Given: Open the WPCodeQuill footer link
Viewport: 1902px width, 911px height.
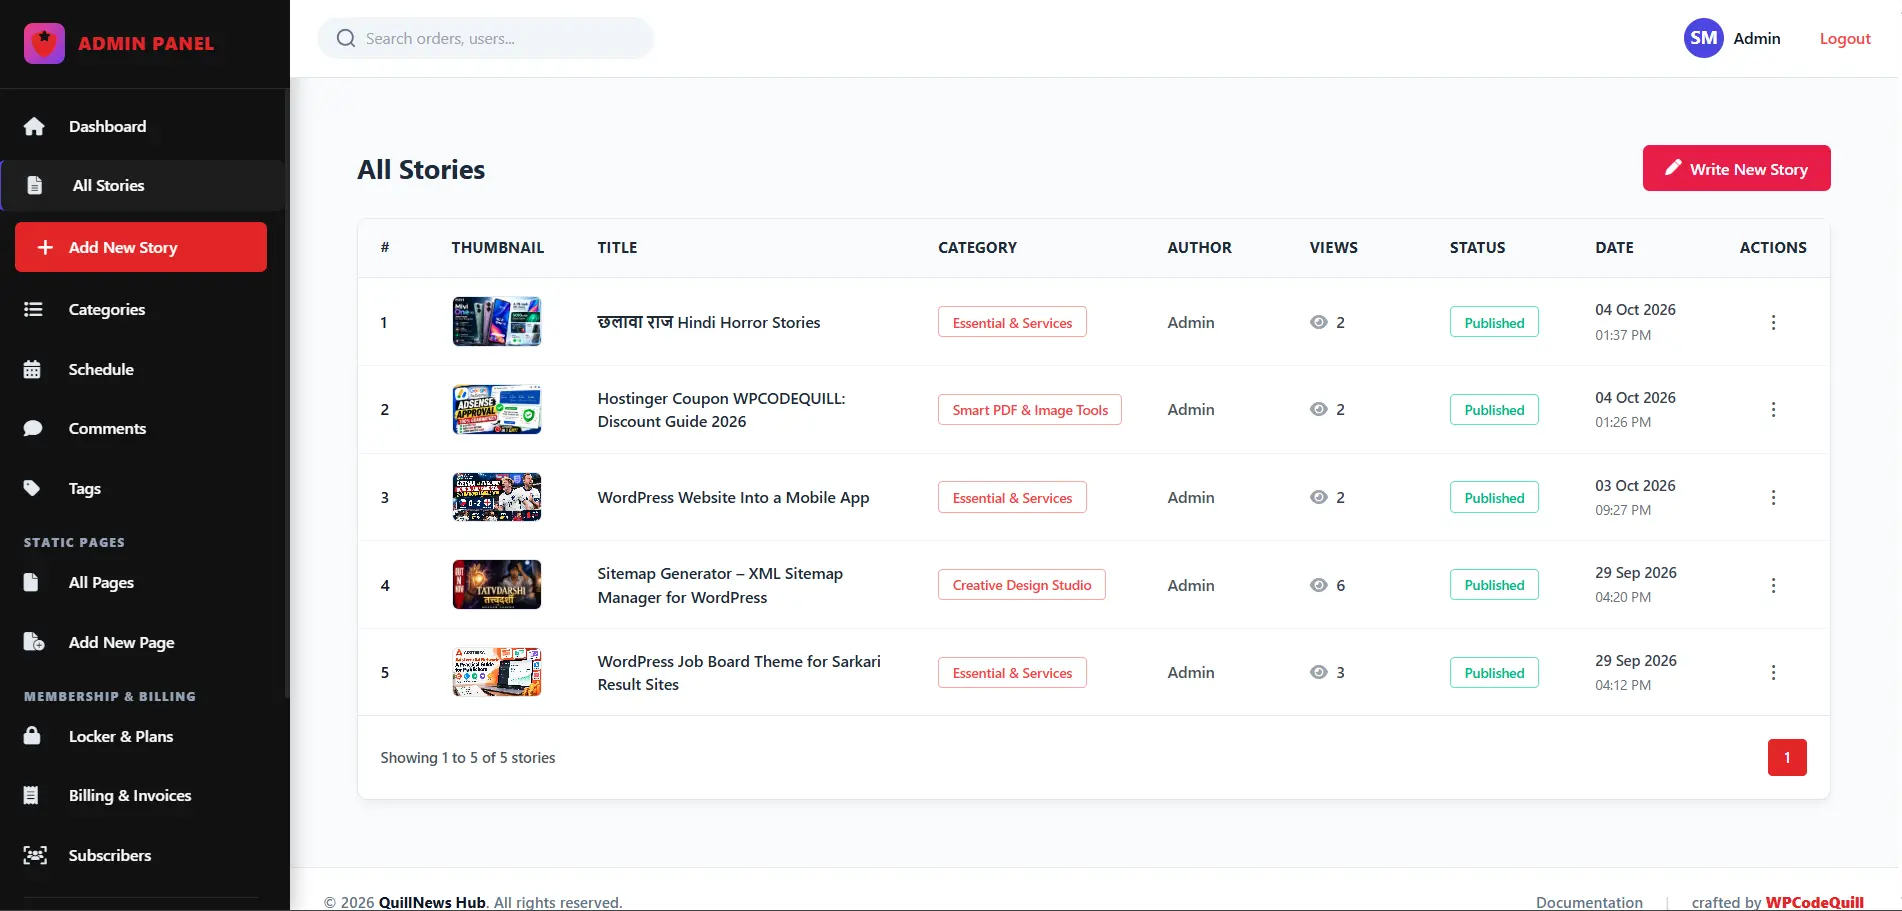Looking at the screenshot, I should pos(1814,902).
